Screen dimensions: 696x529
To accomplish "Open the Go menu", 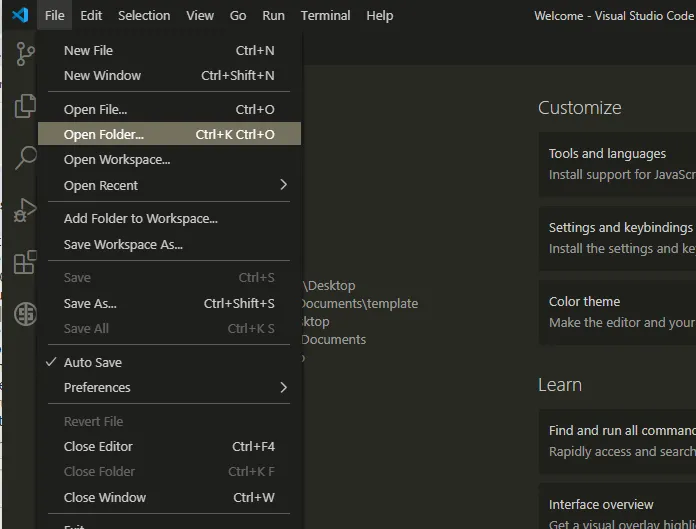I will point(238,16).
